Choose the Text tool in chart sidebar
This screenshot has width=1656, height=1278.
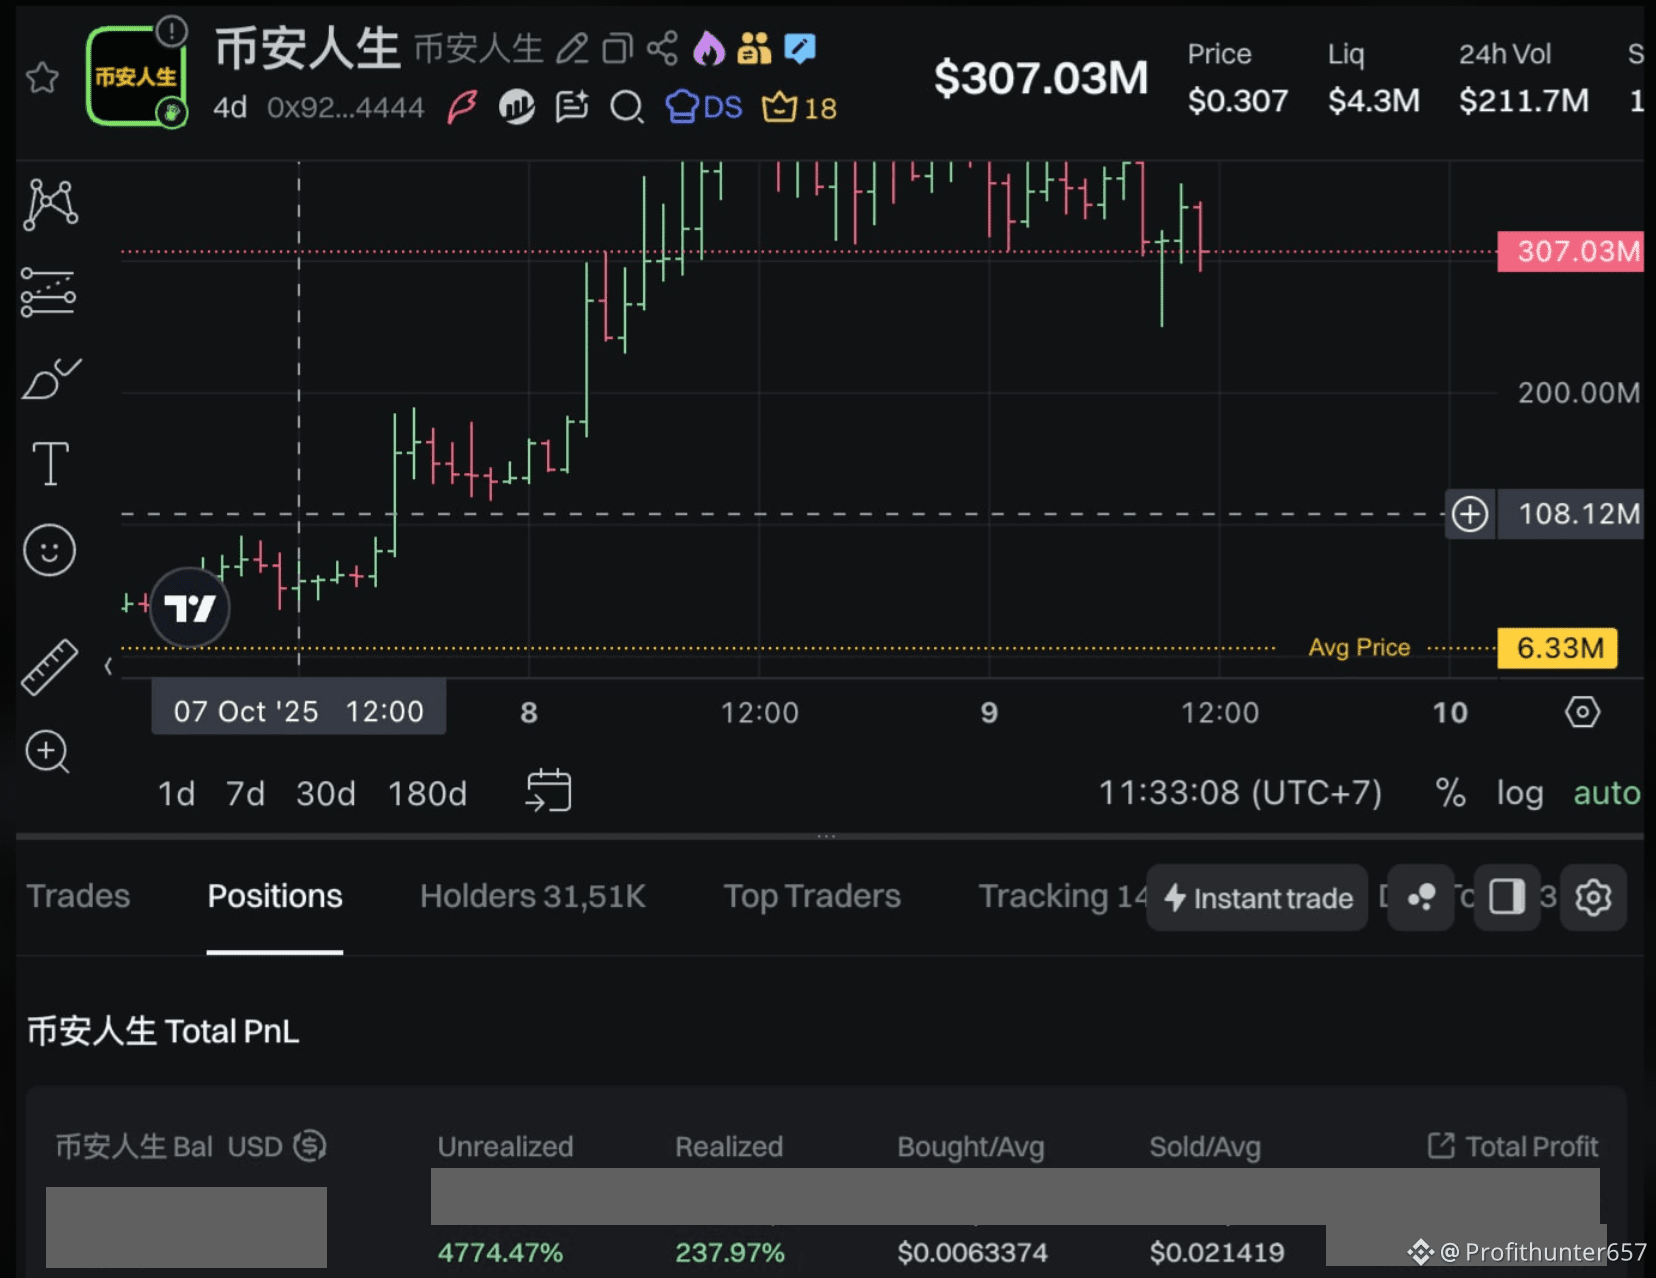[50, 464]
